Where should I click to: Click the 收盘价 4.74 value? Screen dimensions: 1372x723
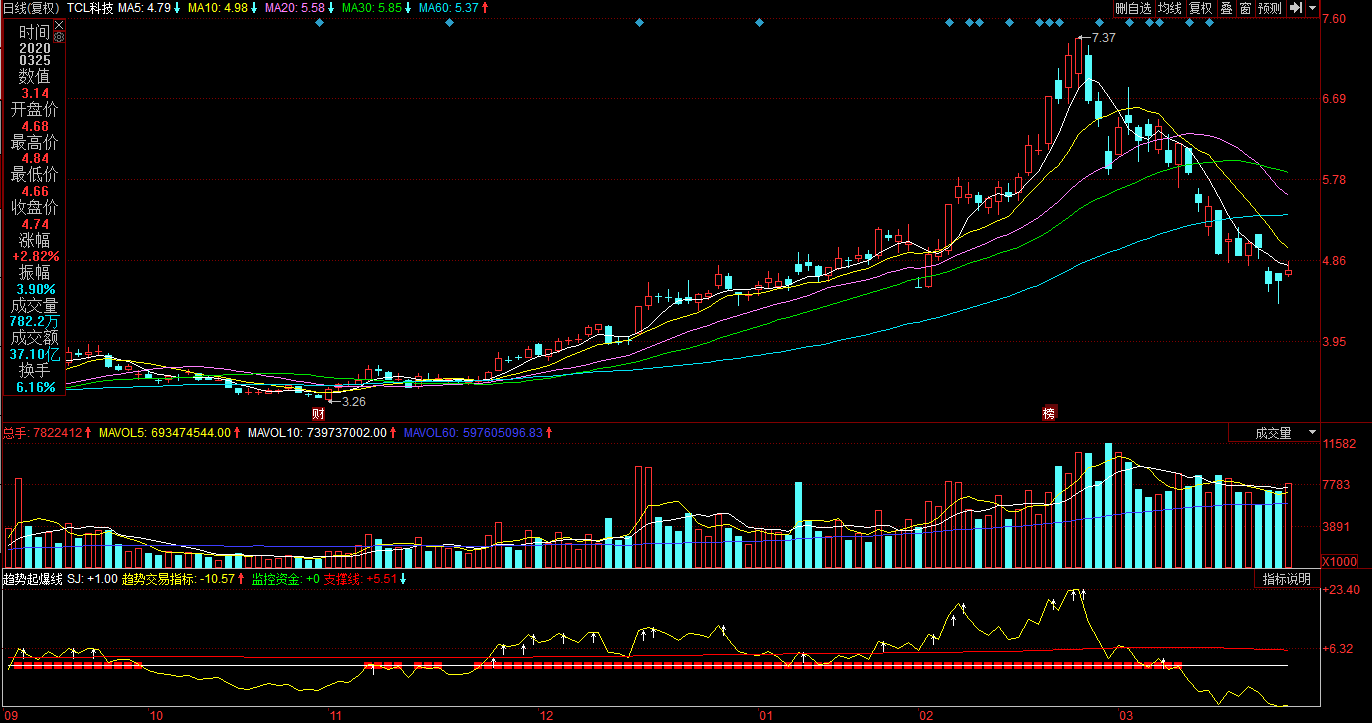(x=35, y=224)
